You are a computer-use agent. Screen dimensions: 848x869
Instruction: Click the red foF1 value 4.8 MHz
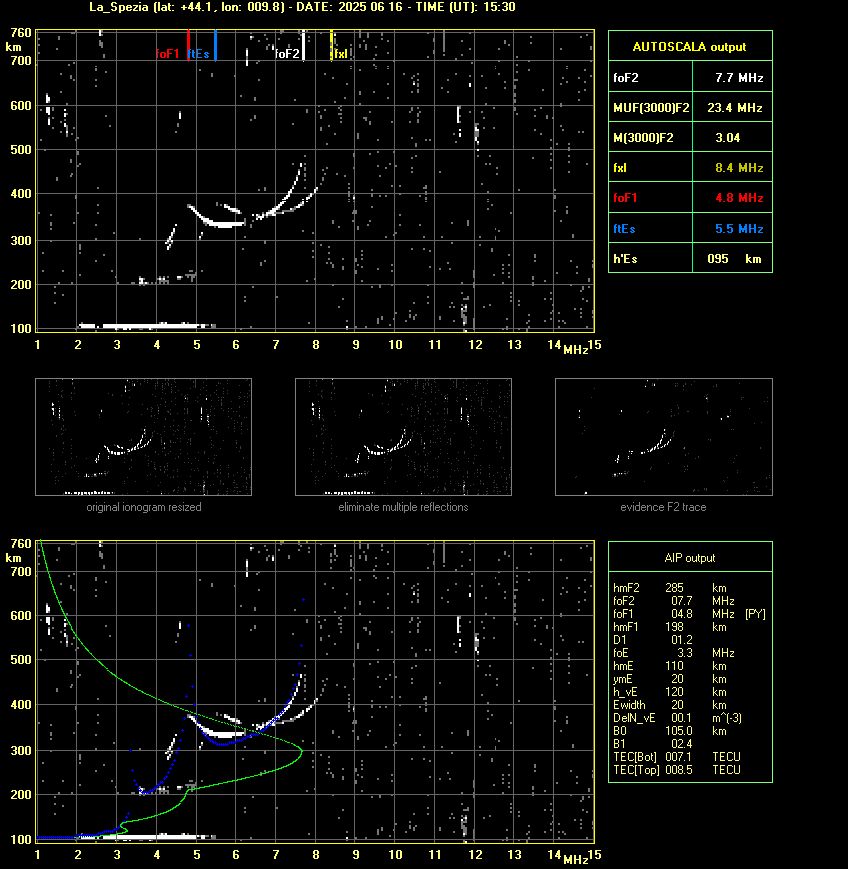pos(739,198)
